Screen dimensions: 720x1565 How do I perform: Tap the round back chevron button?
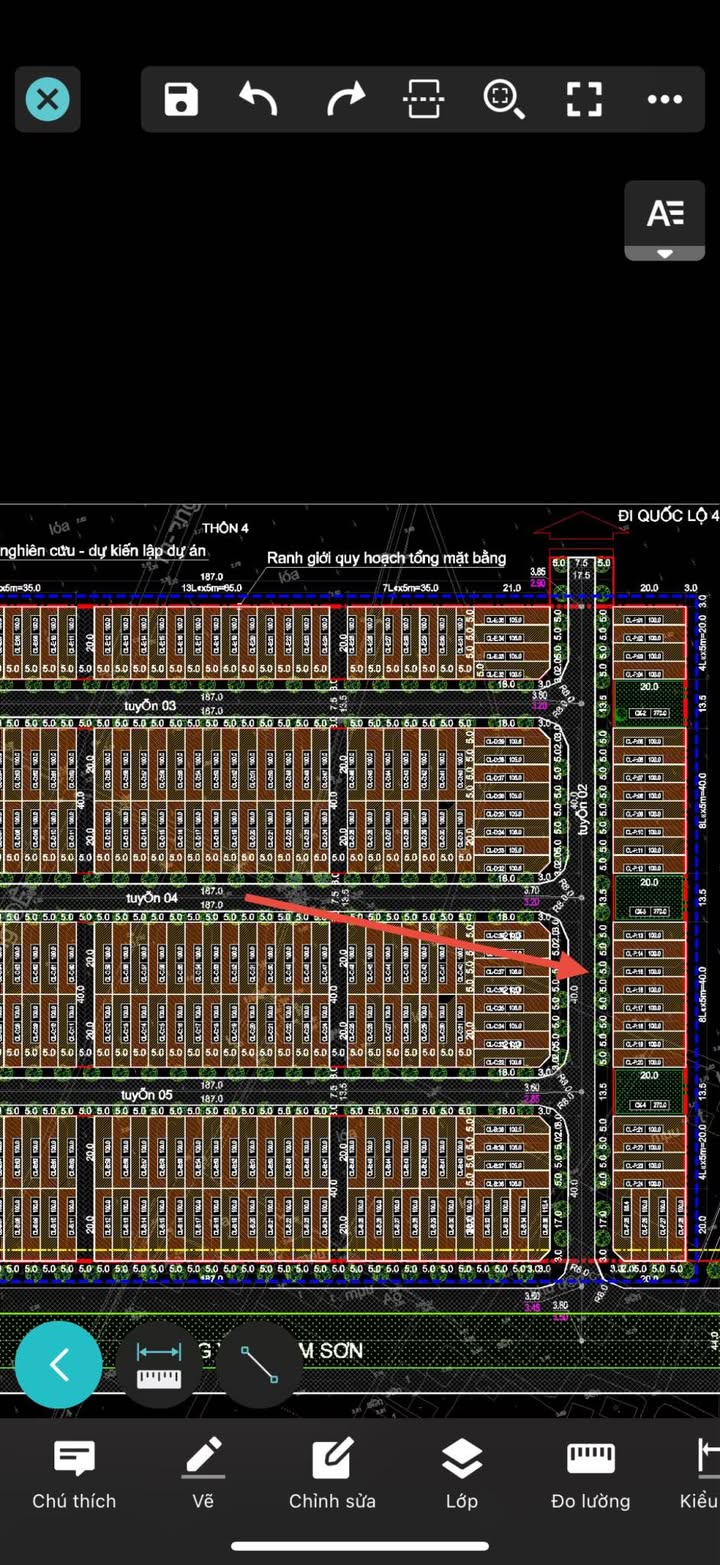(58, 1365)
